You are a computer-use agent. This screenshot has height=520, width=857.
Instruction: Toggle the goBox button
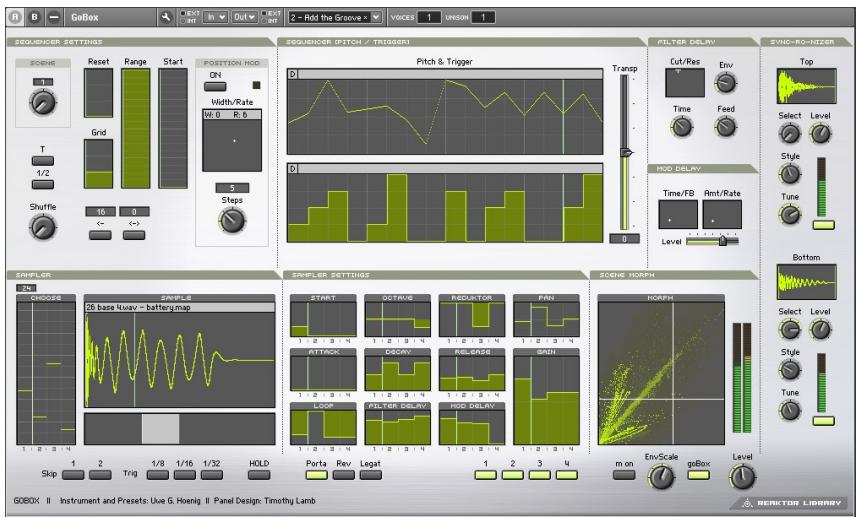(698, 475)
